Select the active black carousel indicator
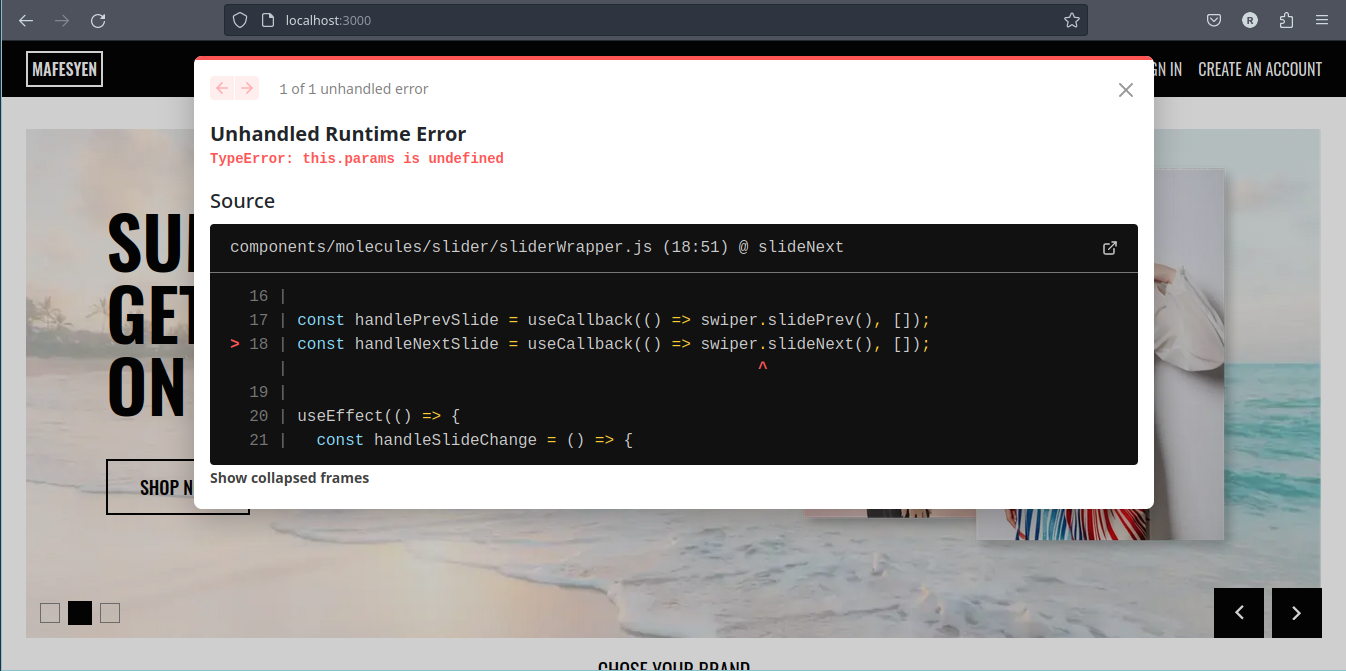Viewport: 1346px width, 671px height. pyautogui.click(x=79, y=612)
